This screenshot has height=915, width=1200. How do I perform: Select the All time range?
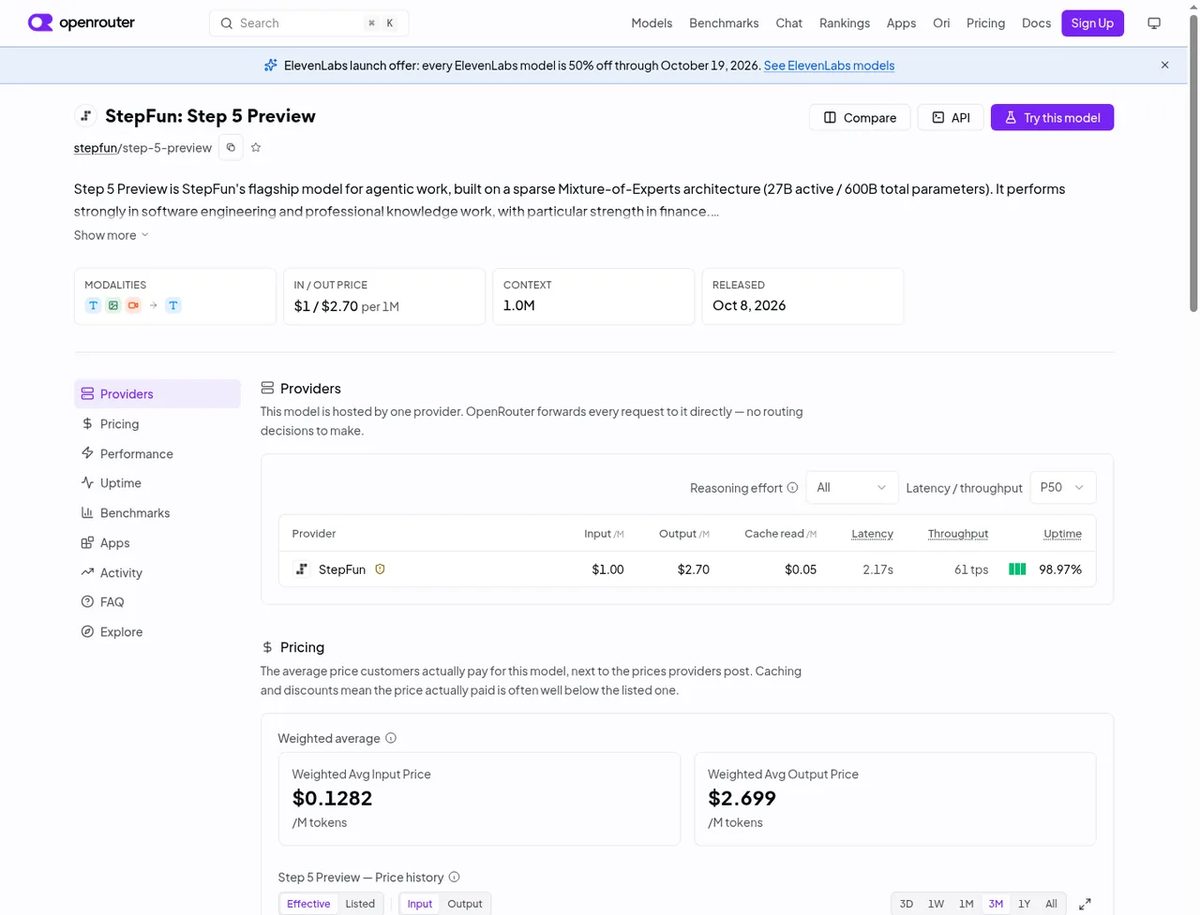tap(1051, 904)
